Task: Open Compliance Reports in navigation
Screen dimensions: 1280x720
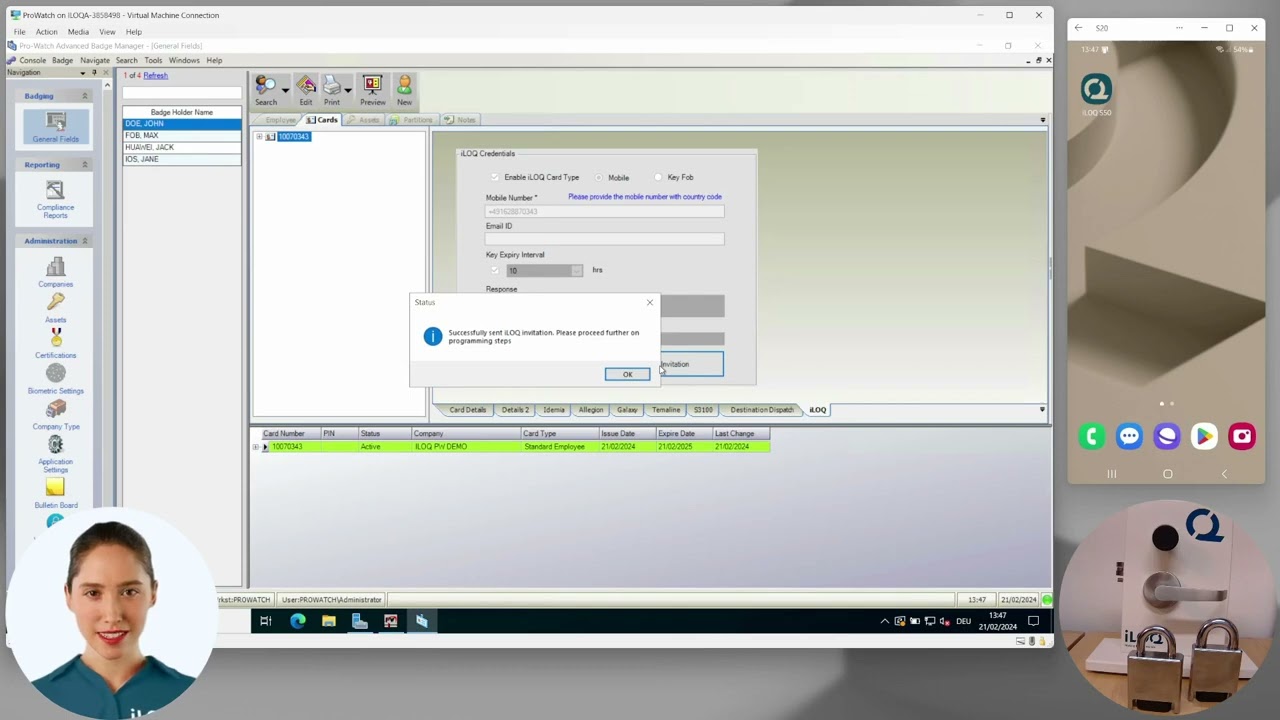Action: pos(55,198)
